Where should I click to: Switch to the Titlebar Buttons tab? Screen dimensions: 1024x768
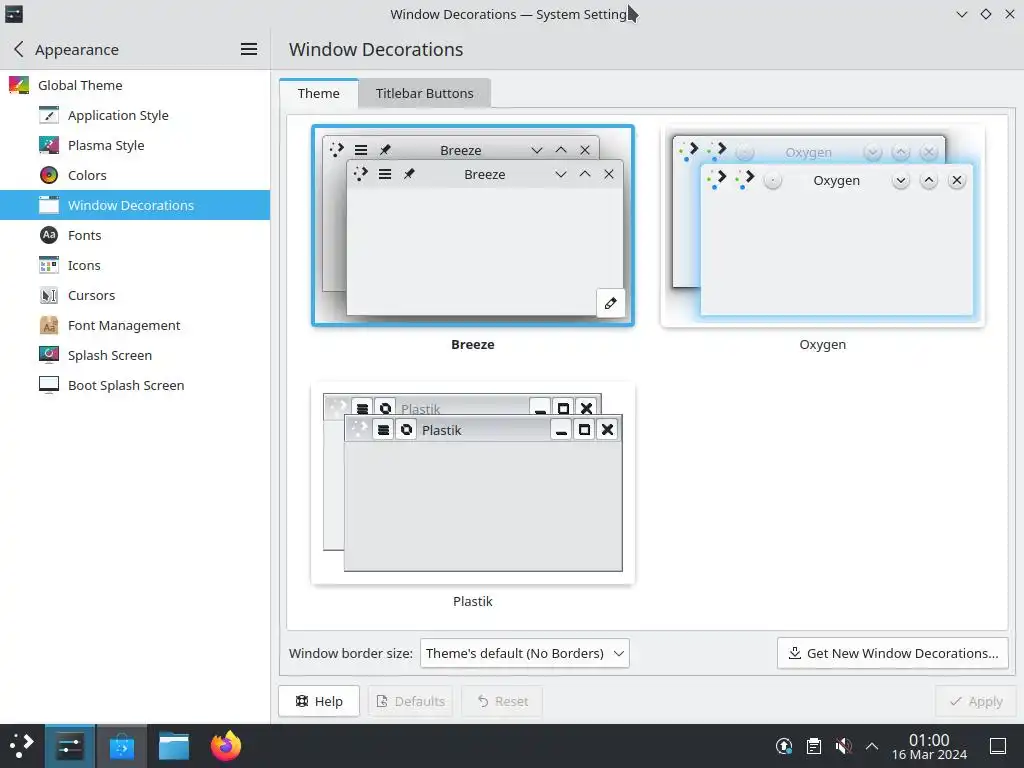point(424,93)
